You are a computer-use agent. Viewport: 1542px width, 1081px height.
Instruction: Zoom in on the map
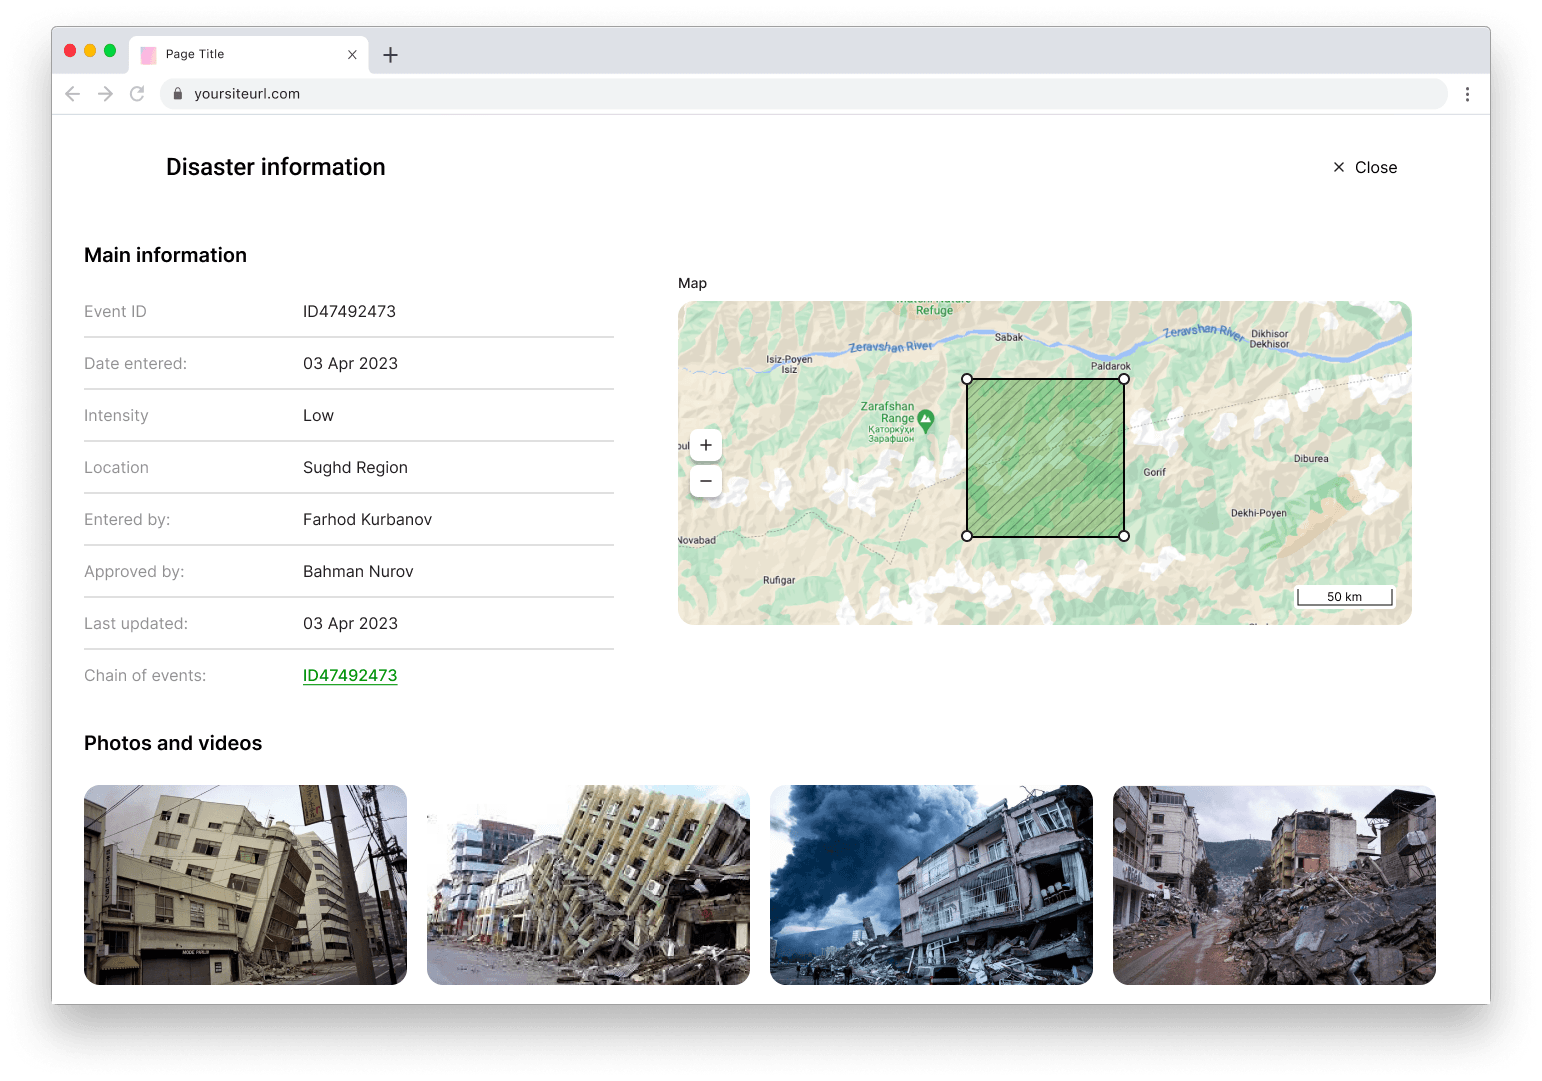point(706,445)
